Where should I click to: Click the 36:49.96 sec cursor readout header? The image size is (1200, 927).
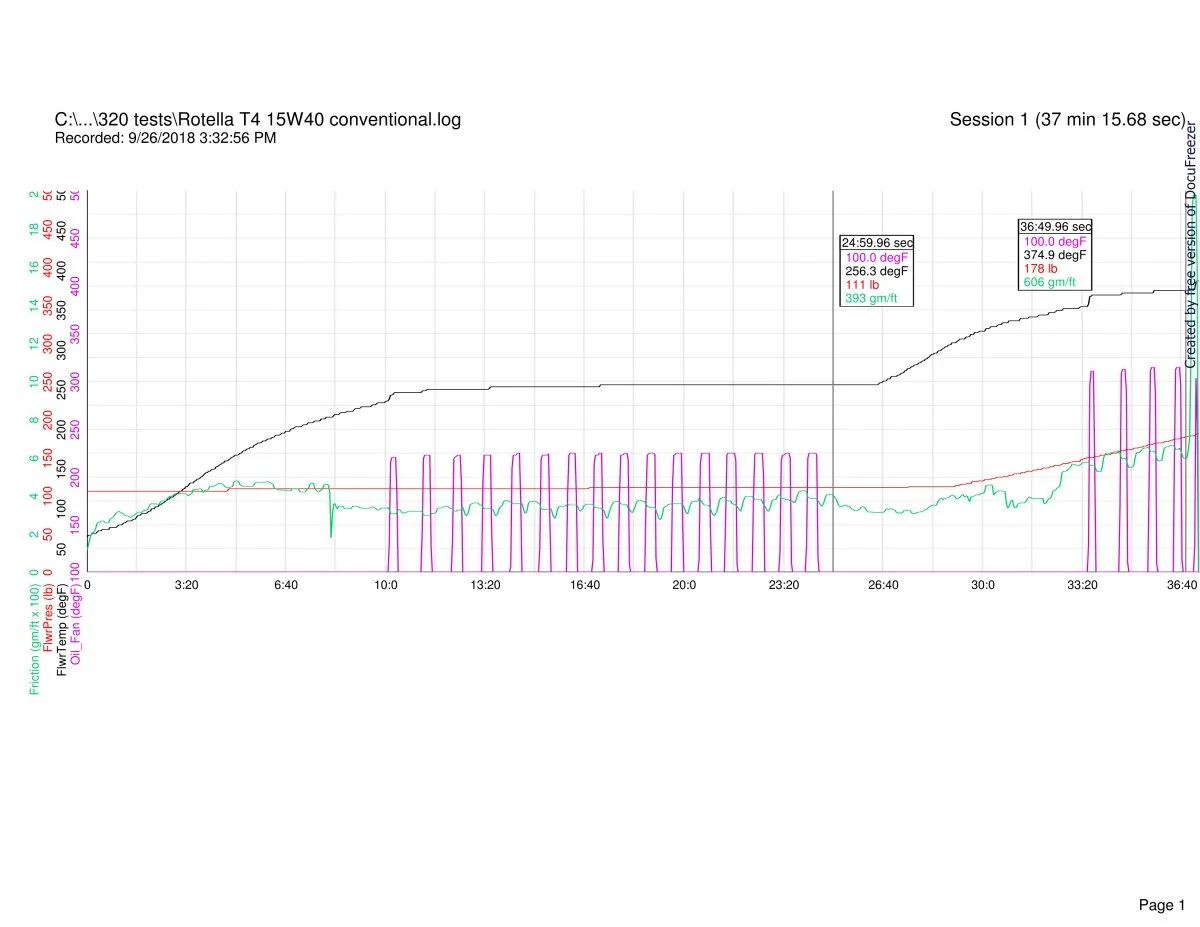click(1055, 227)
